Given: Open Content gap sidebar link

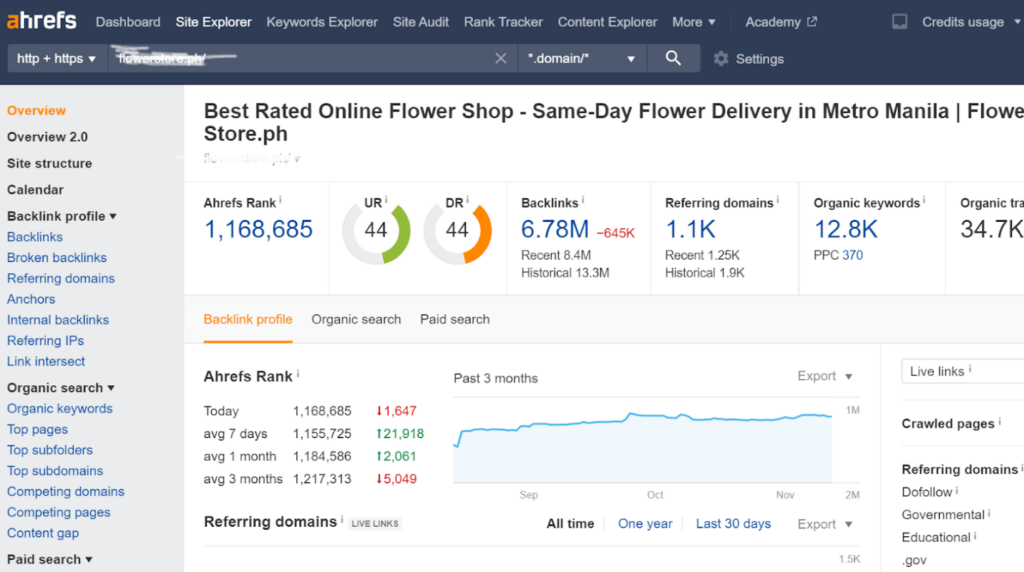Looking at the screenshot, I should 43,533.
